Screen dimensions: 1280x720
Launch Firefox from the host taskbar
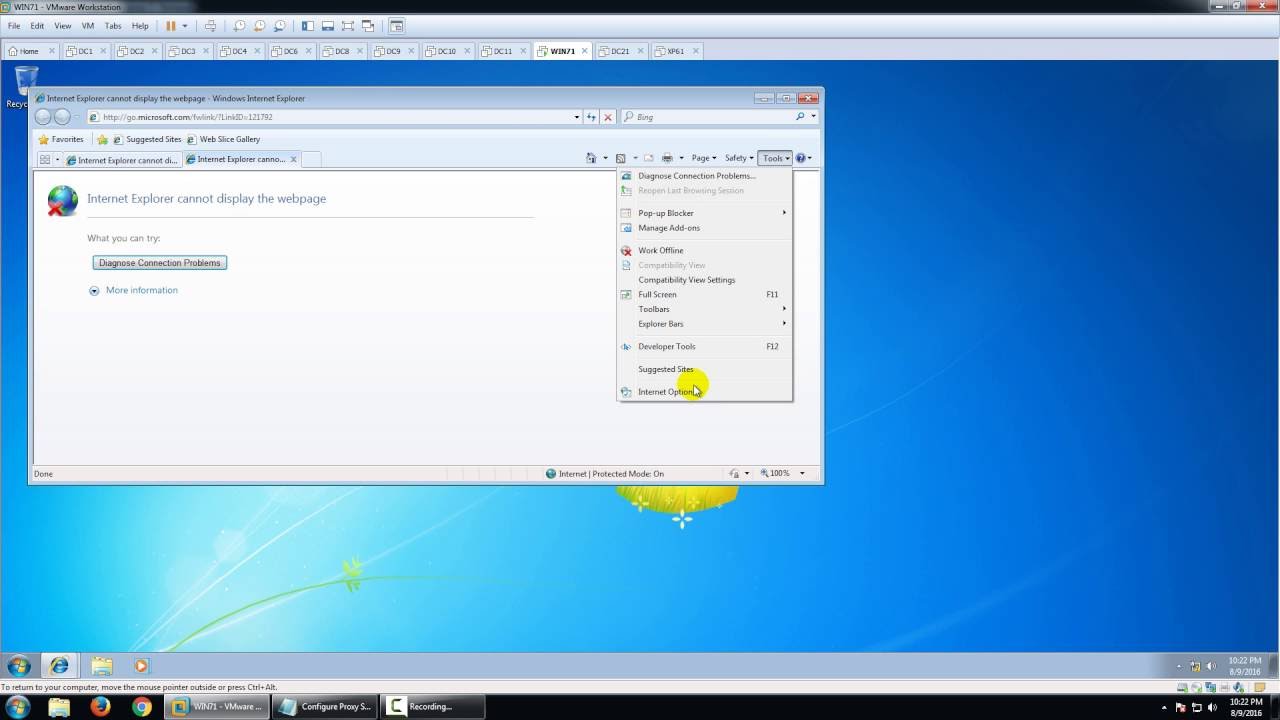(100, 707)
